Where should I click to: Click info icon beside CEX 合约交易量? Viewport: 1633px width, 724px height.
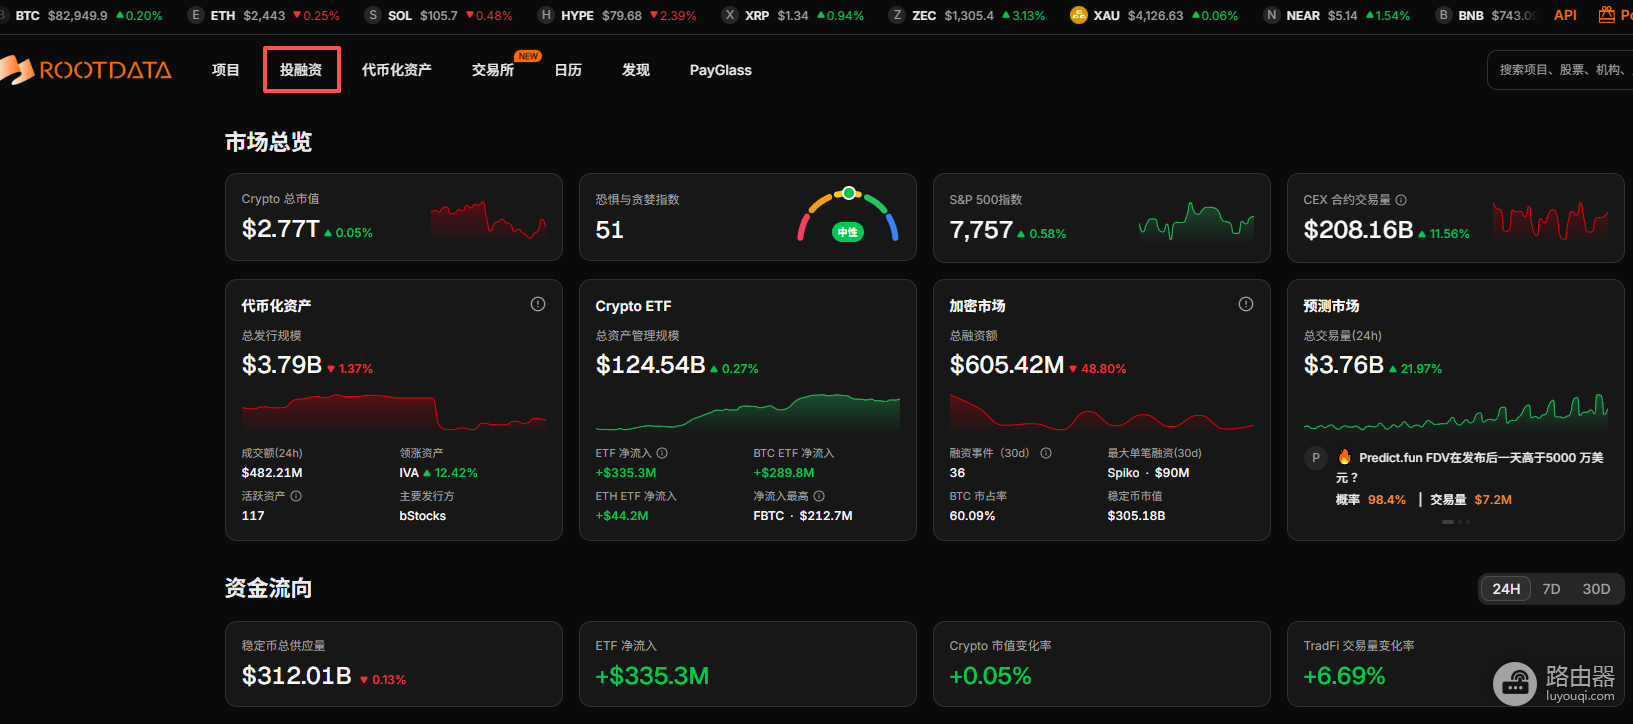pyautogui.click(x=1401, y=200)
